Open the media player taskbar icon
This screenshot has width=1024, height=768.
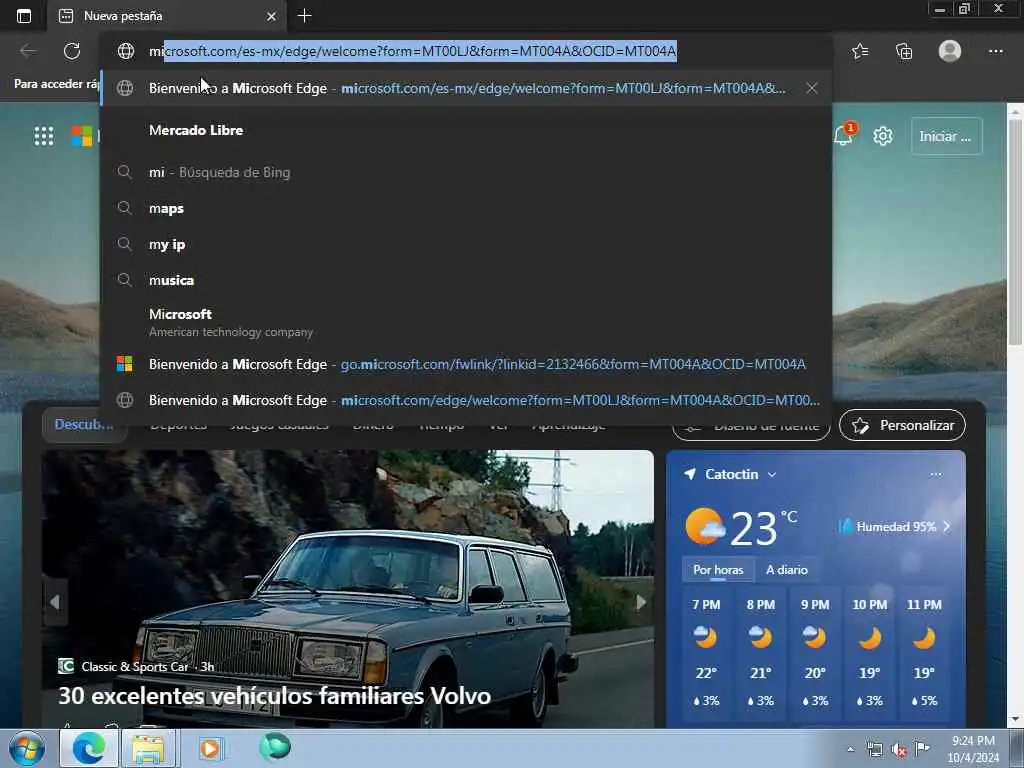[210, 748]
